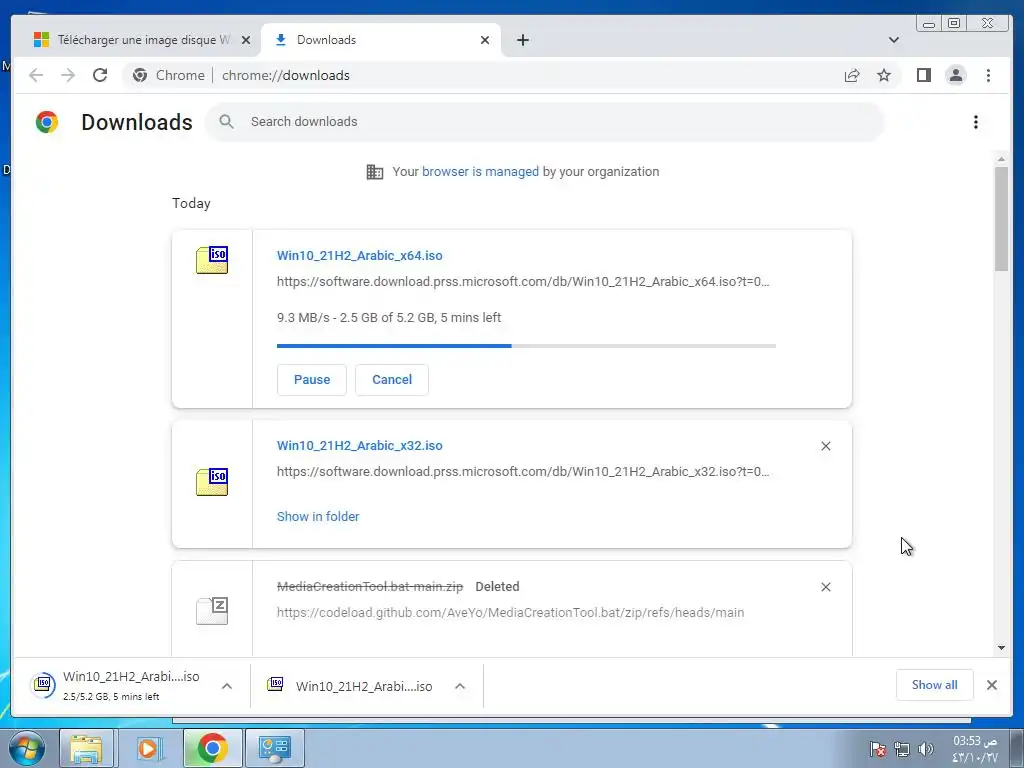Reload the downloads page
The width and height of the screenshot is (1024, 768).
tap(100, 75)
